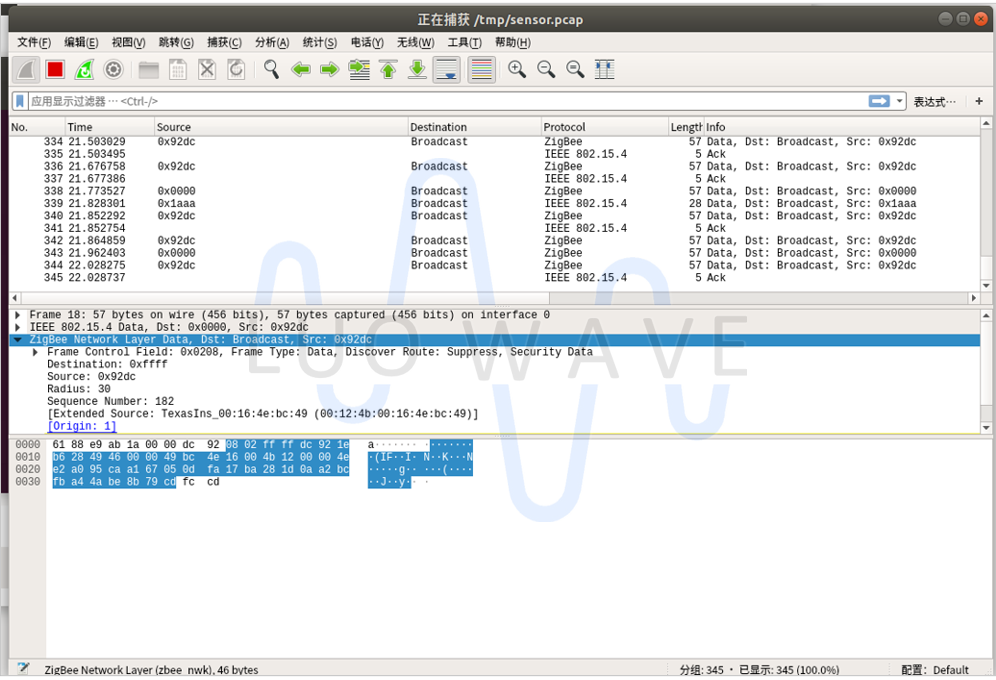The height and width of the screenshot is (680, 996).
Task: Click the filter bookmark icon
Action: pos(20,101)
